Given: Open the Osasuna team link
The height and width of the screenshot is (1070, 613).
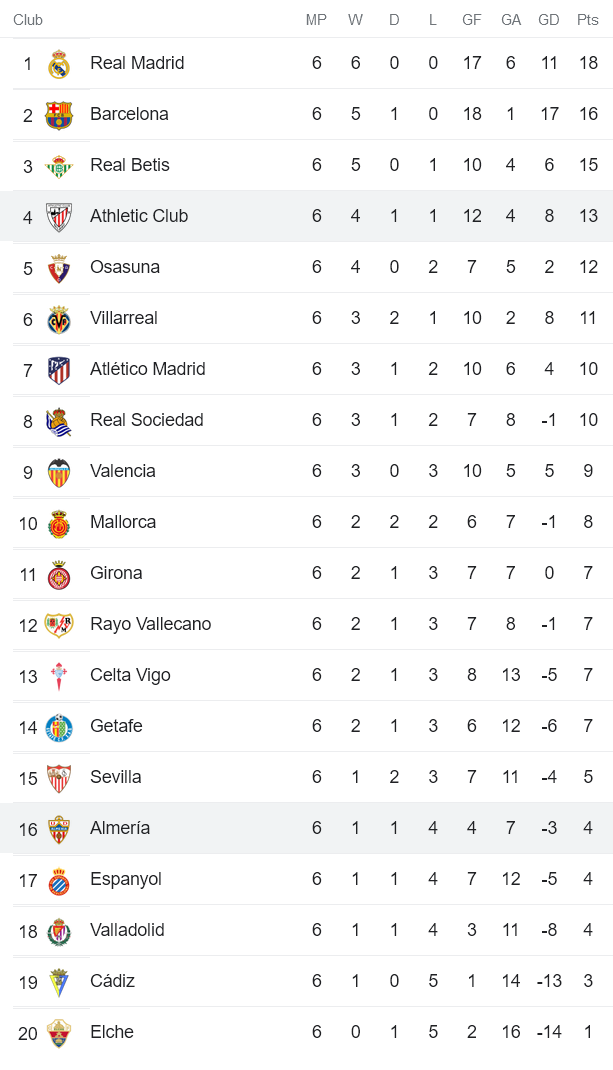Looking at the screenshot, I should coord(125,267).
